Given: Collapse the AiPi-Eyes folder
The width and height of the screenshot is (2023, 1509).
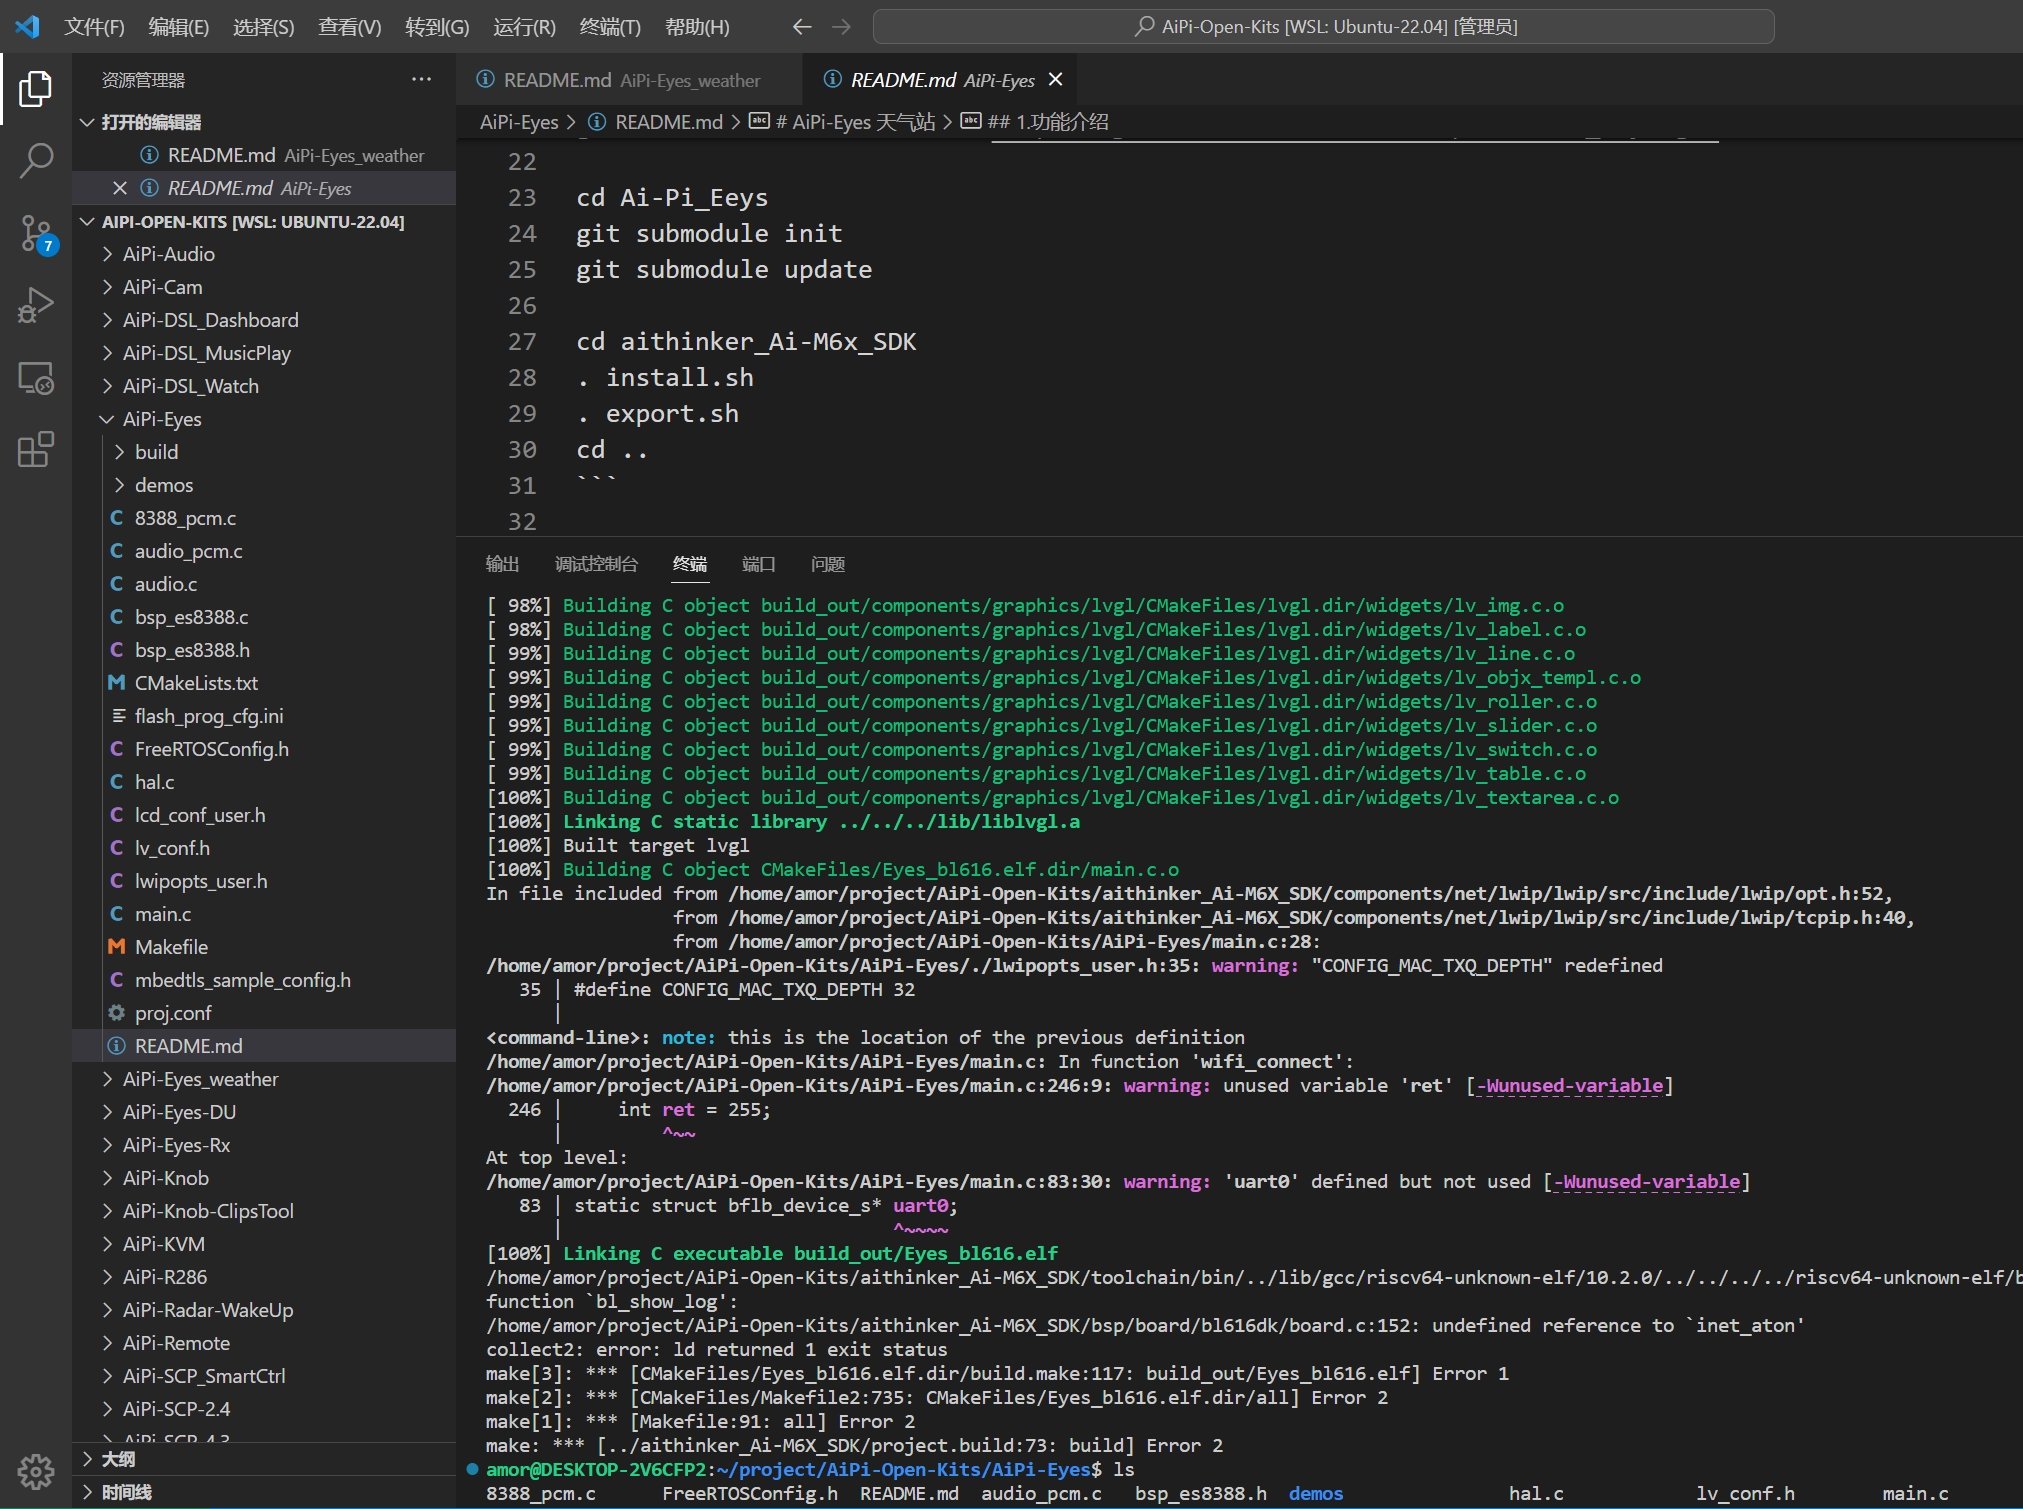Looking at the screenshot, I should [264, 419].
